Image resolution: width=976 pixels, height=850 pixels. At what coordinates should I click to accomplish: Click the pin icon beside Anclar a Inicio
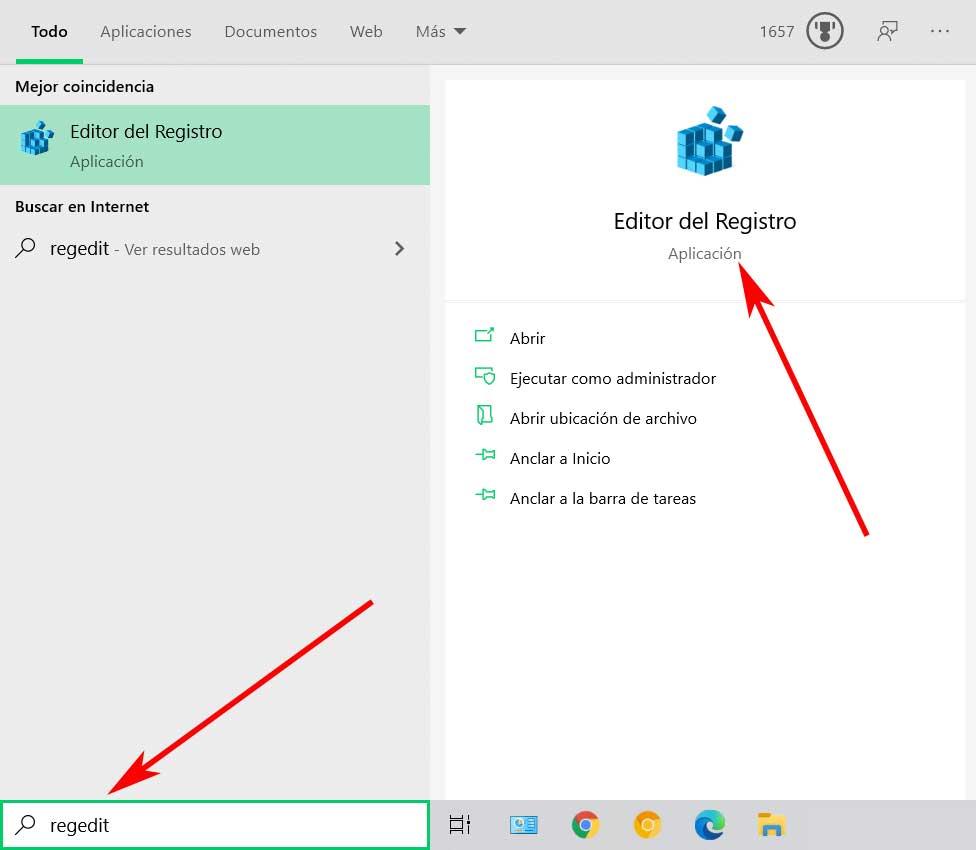tap(485, 455)
